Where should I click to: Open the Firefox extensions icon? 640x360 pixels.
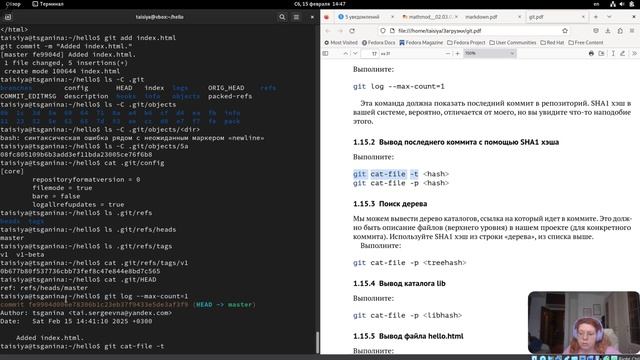pyautogui.click(x=620, y=31)
